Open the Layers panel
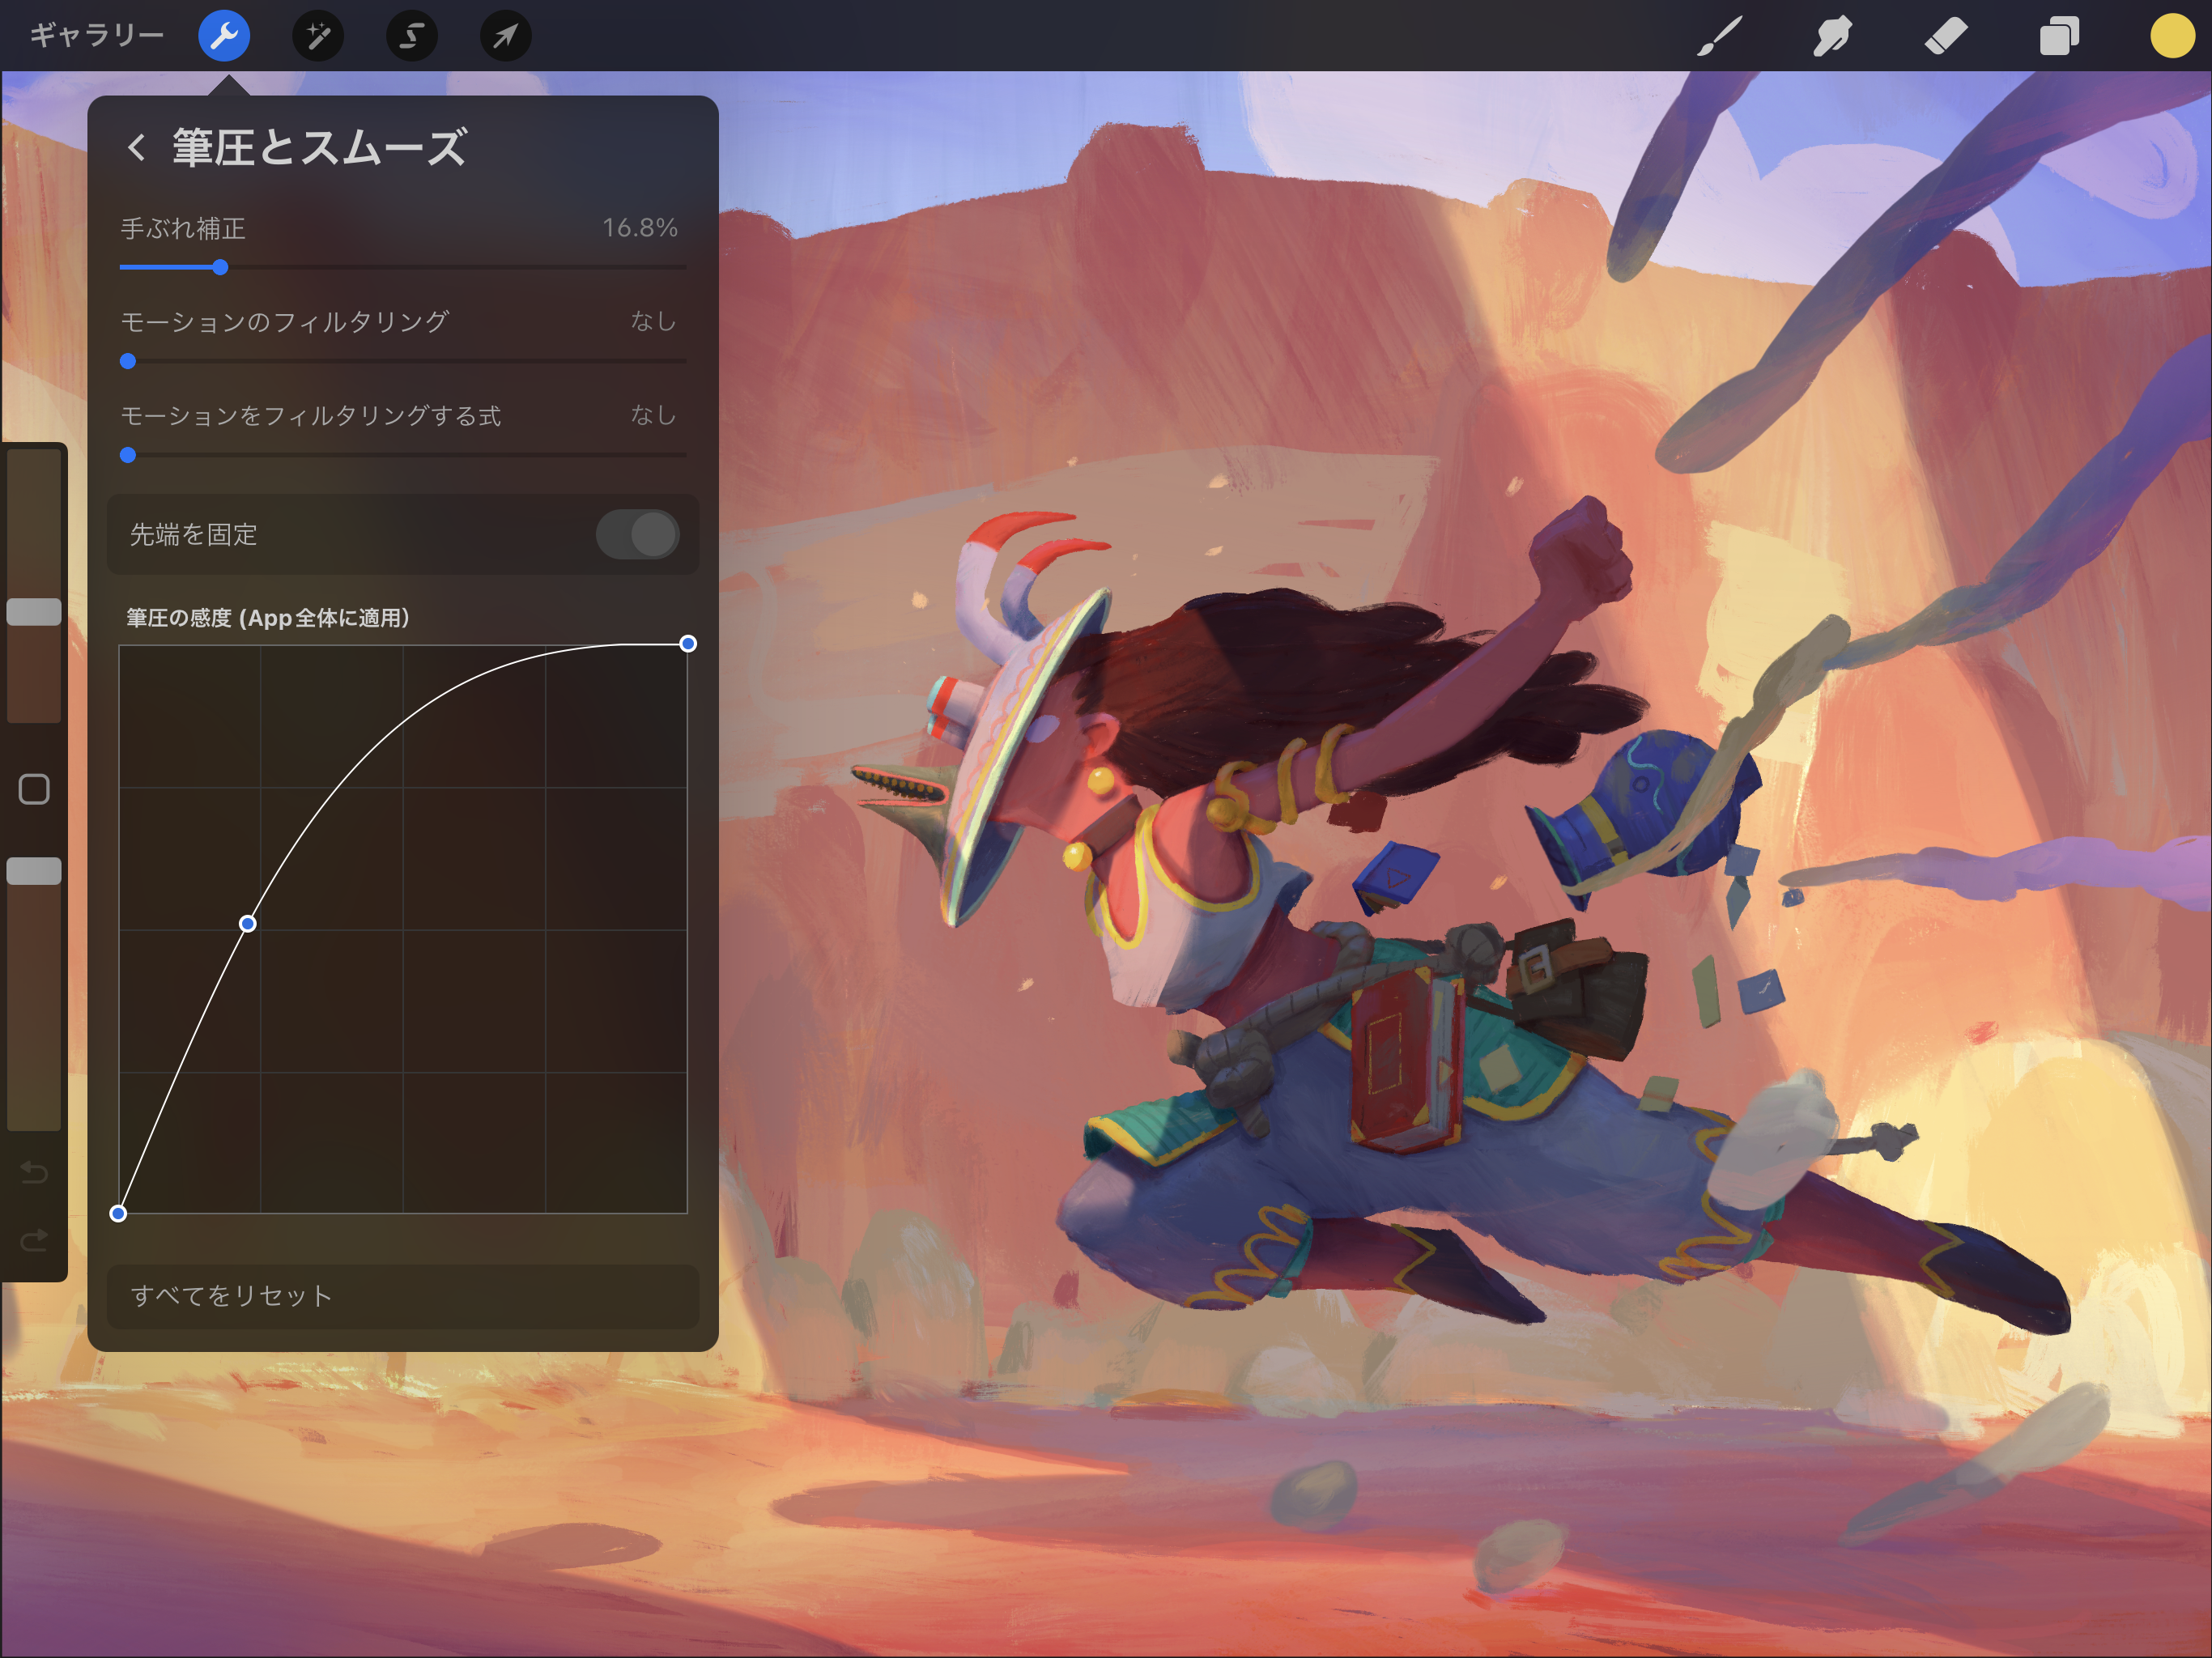 2059,36
